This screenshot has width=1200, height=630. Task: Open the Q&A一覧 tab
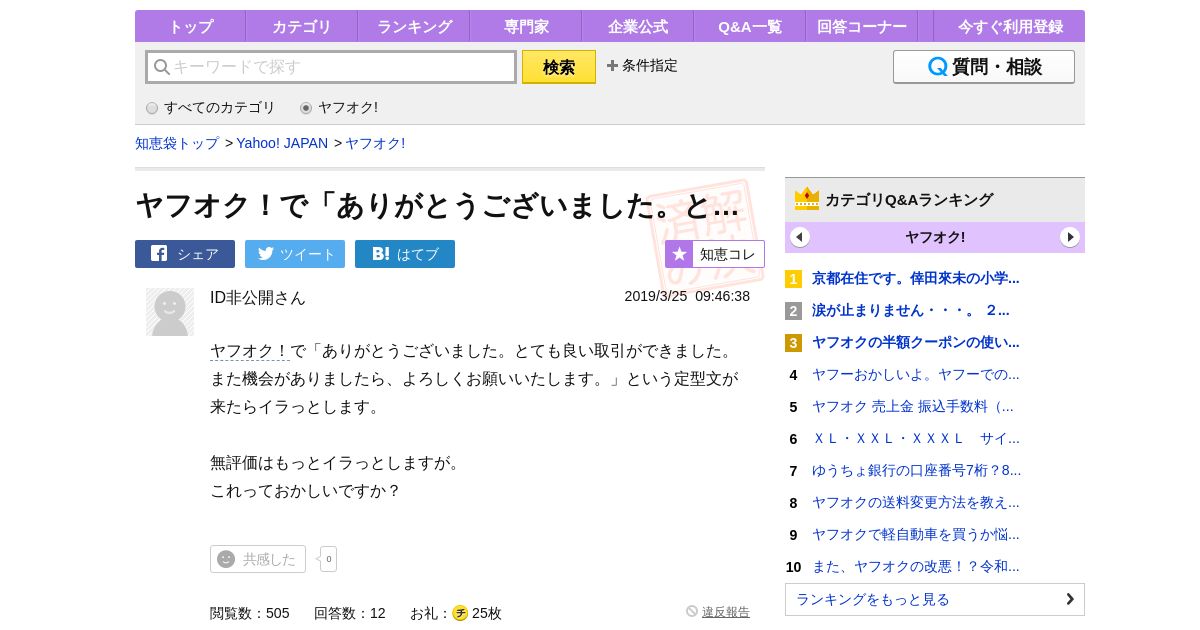750,26
